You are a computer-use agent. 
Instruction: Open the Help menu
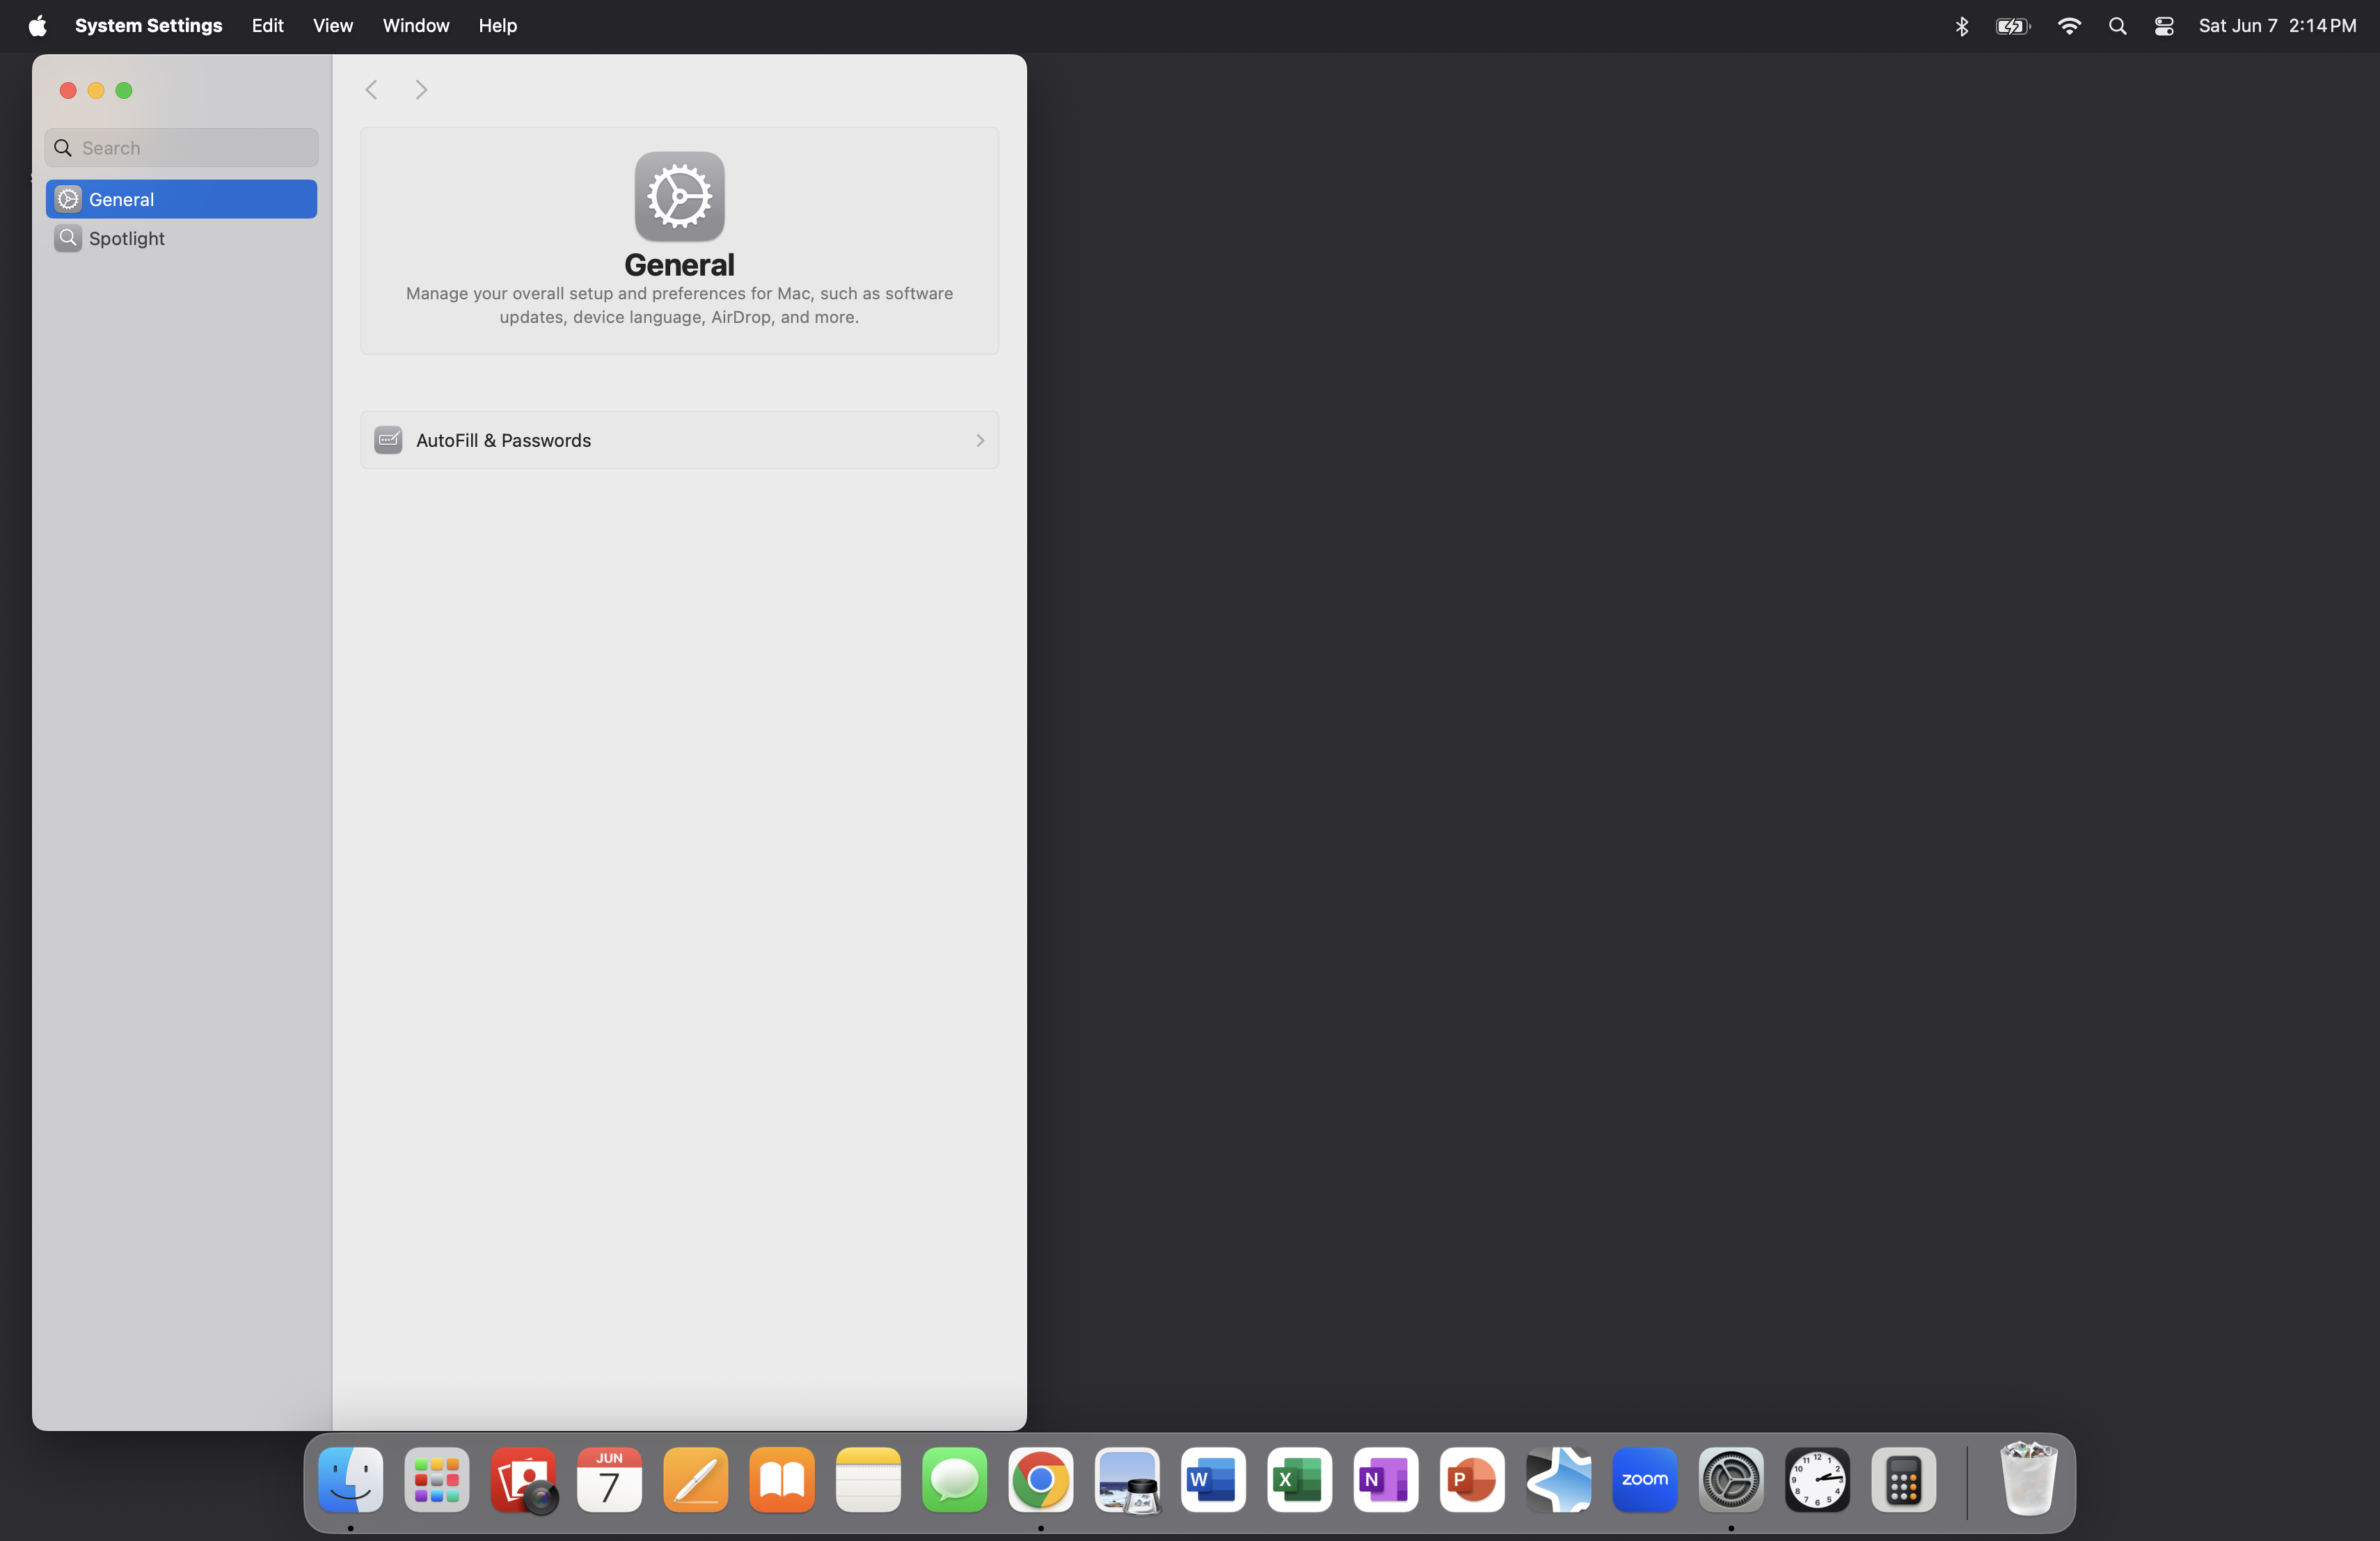(x=497, y=26)
